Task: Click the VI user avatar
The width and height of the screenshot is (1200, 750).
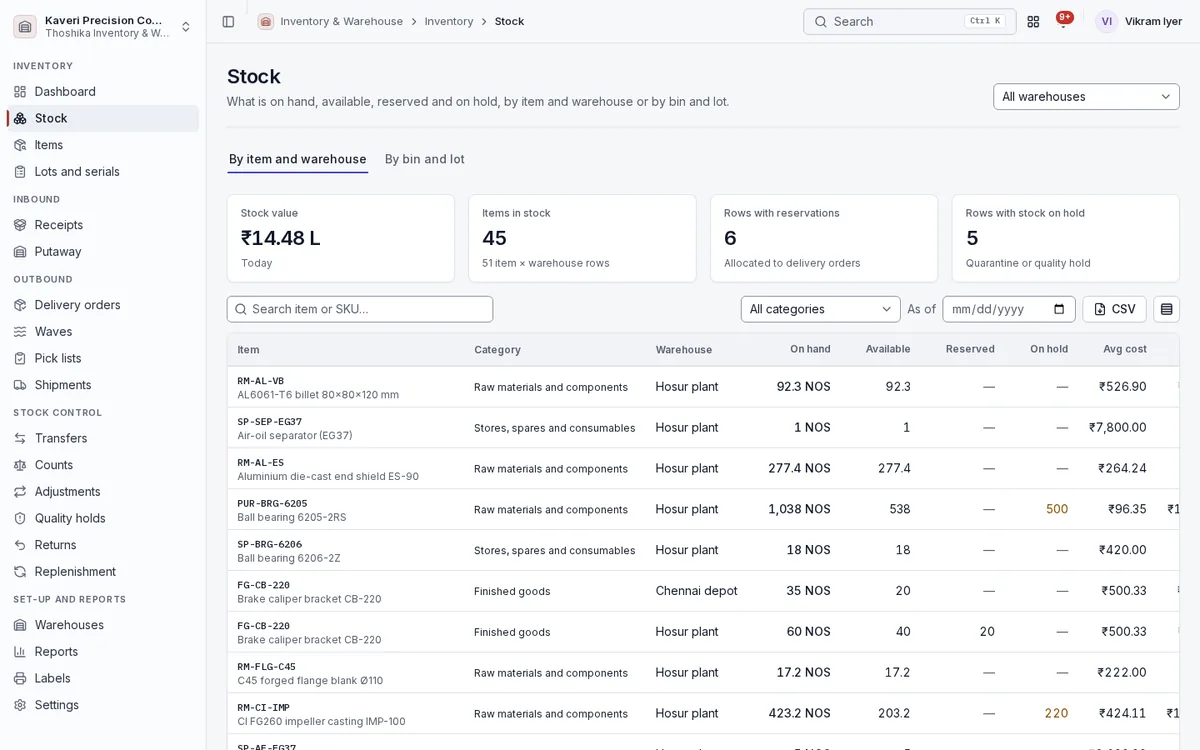Action: click(x=1106, y=21)
